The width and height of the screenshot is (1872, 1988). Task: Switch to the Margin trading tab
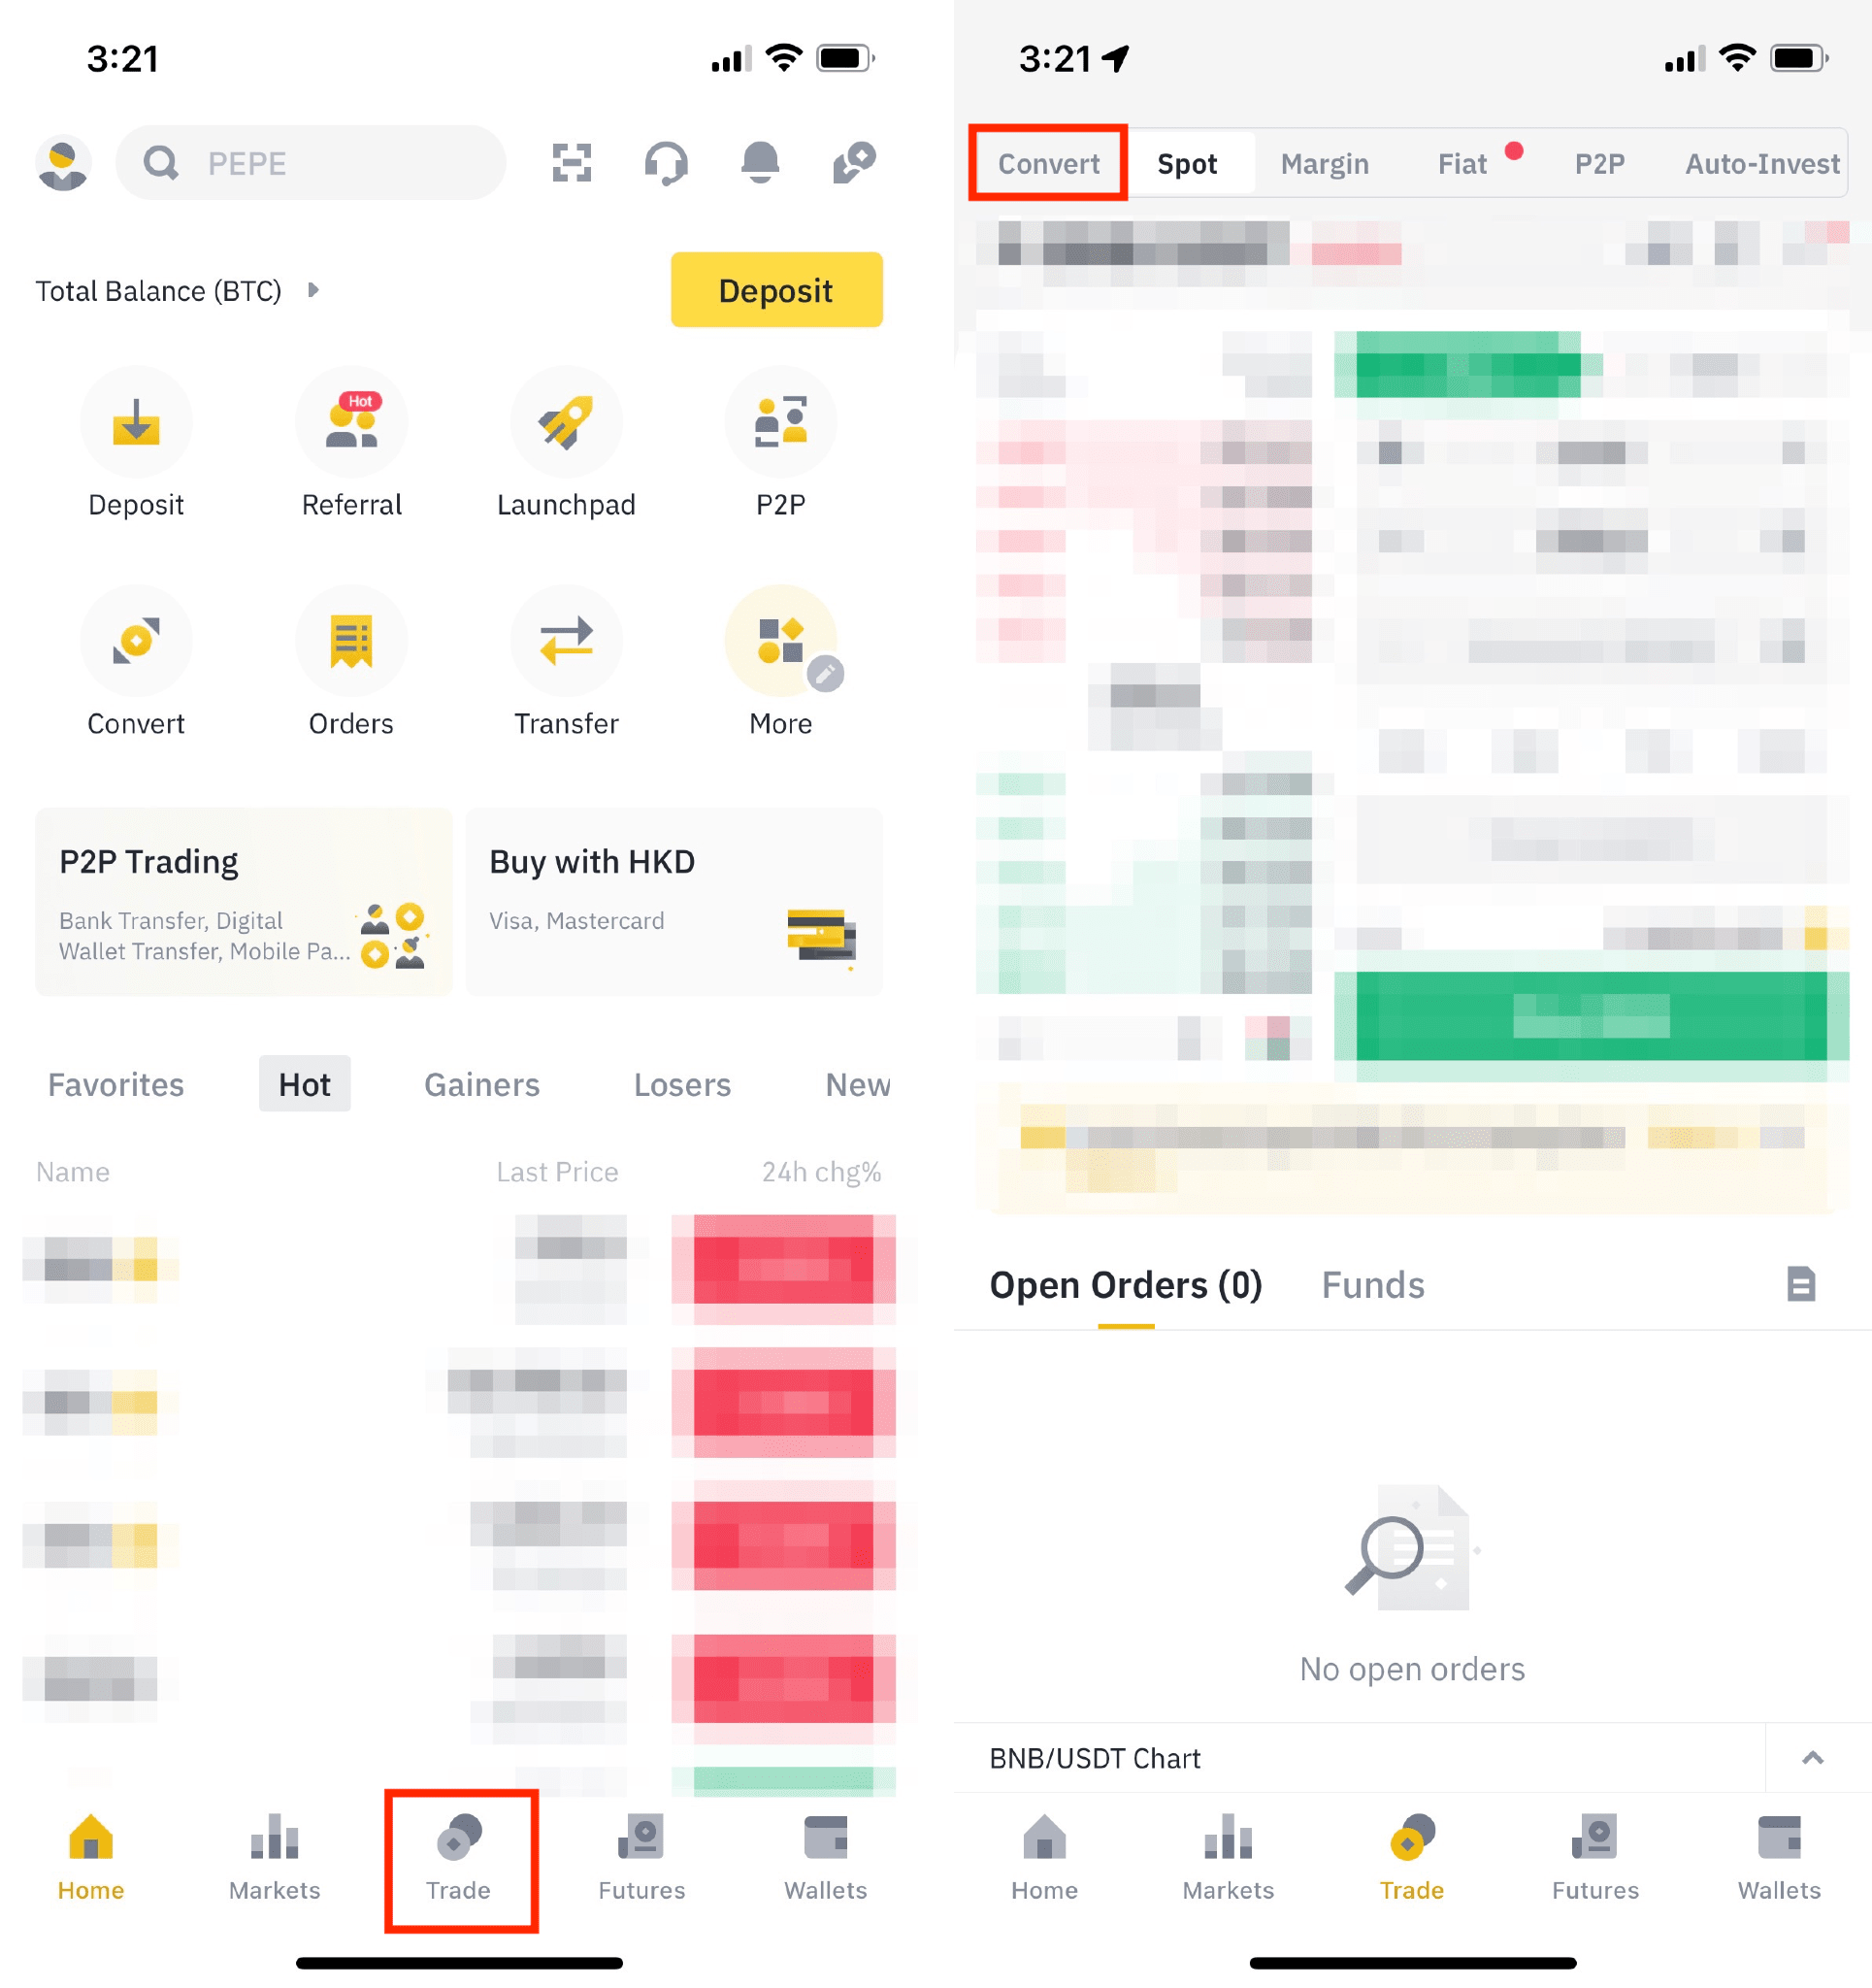coord(1320,162)
